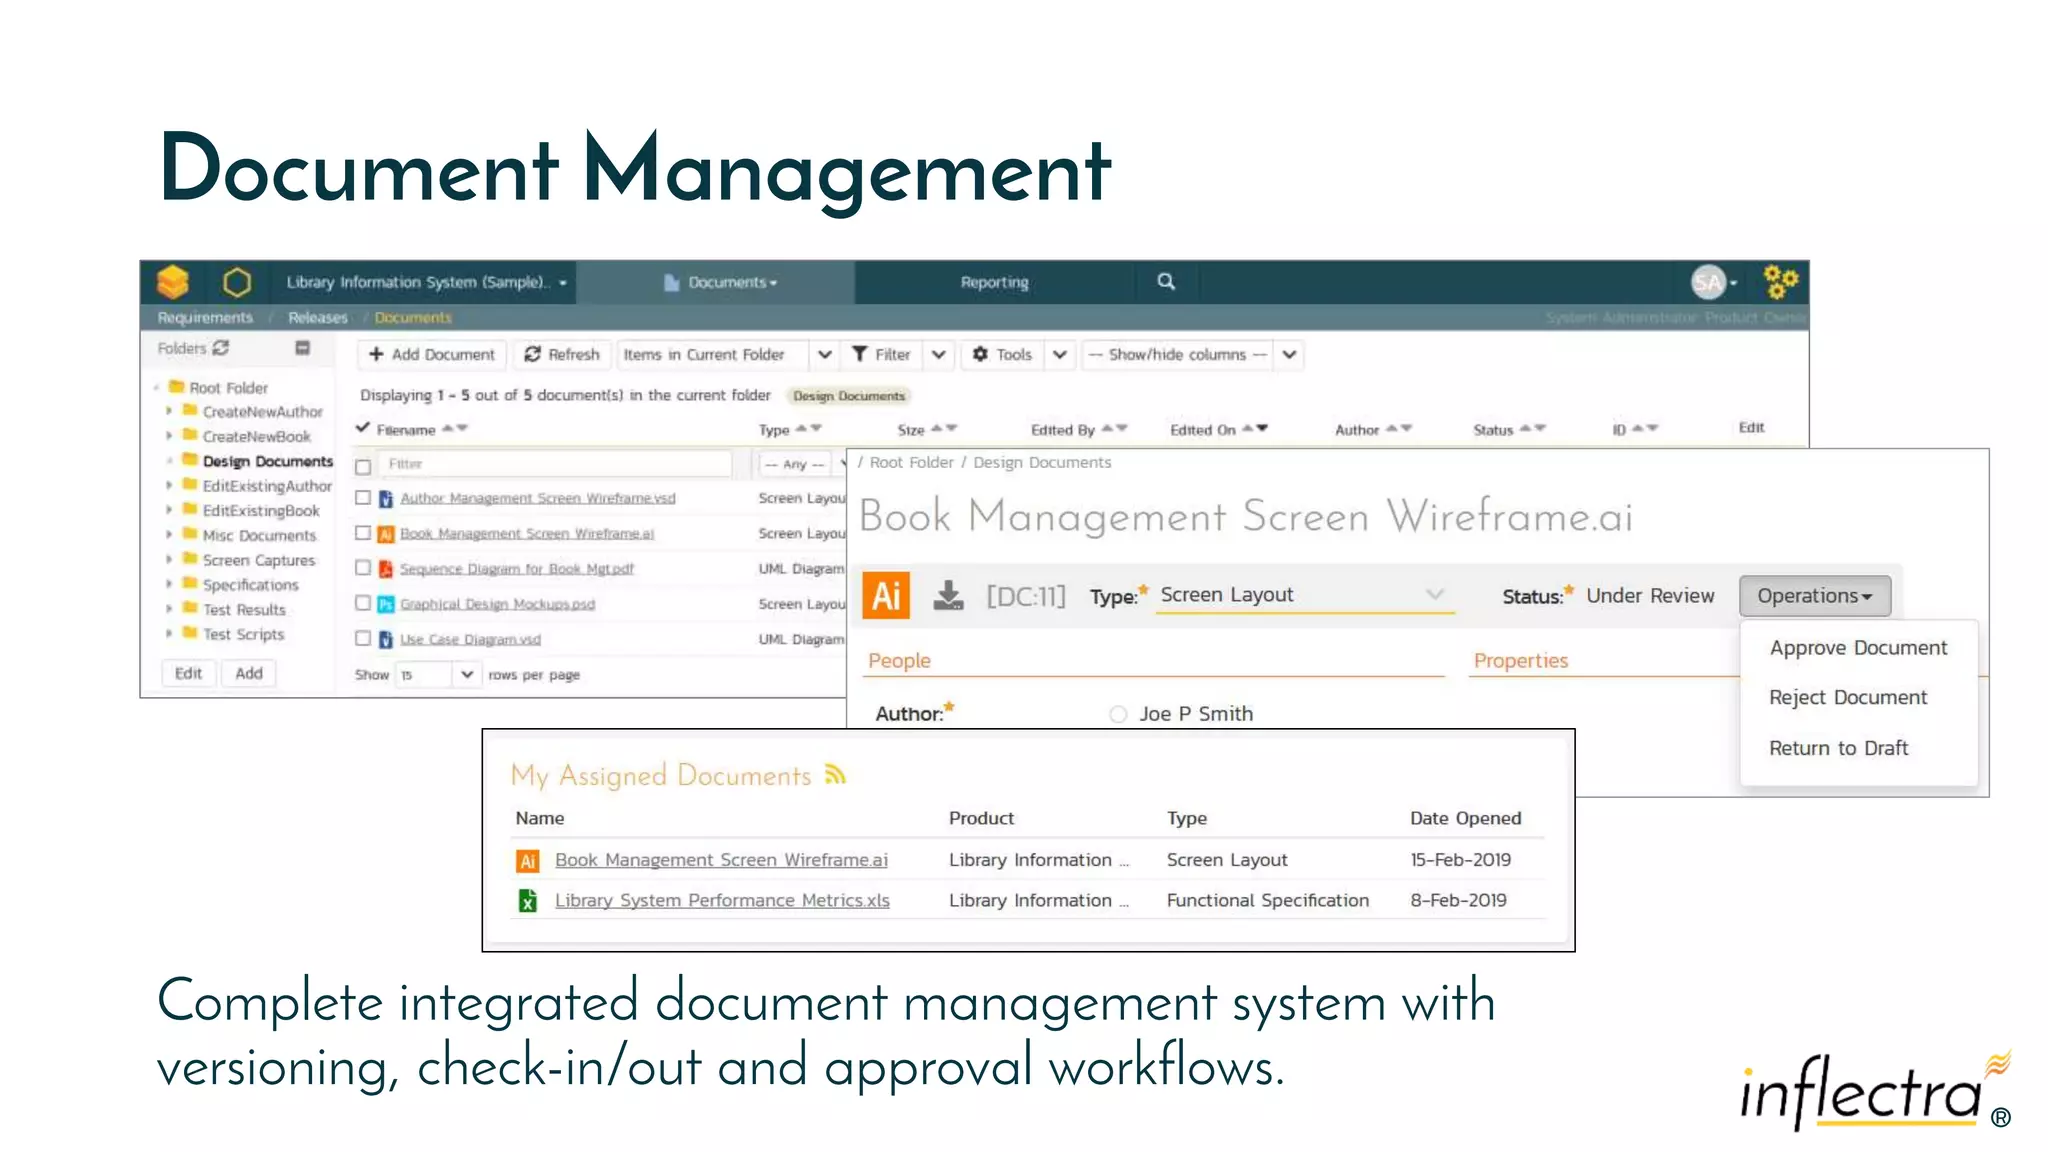2048x1152 pixels.
Task: Download the document via the download icon
Action: pyautogui.click(x=948, y=596)
